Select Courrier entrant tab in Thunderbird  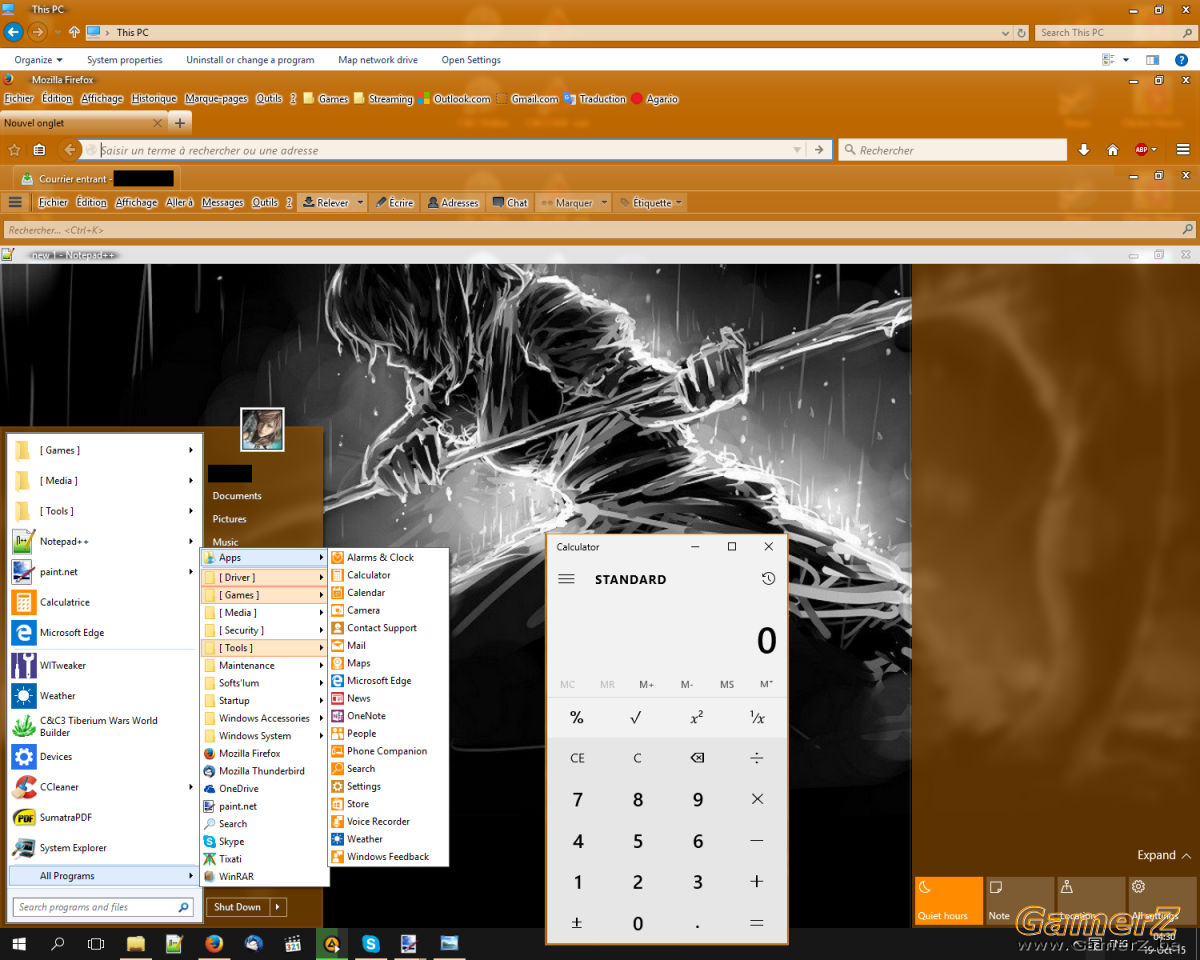point(97,178)
